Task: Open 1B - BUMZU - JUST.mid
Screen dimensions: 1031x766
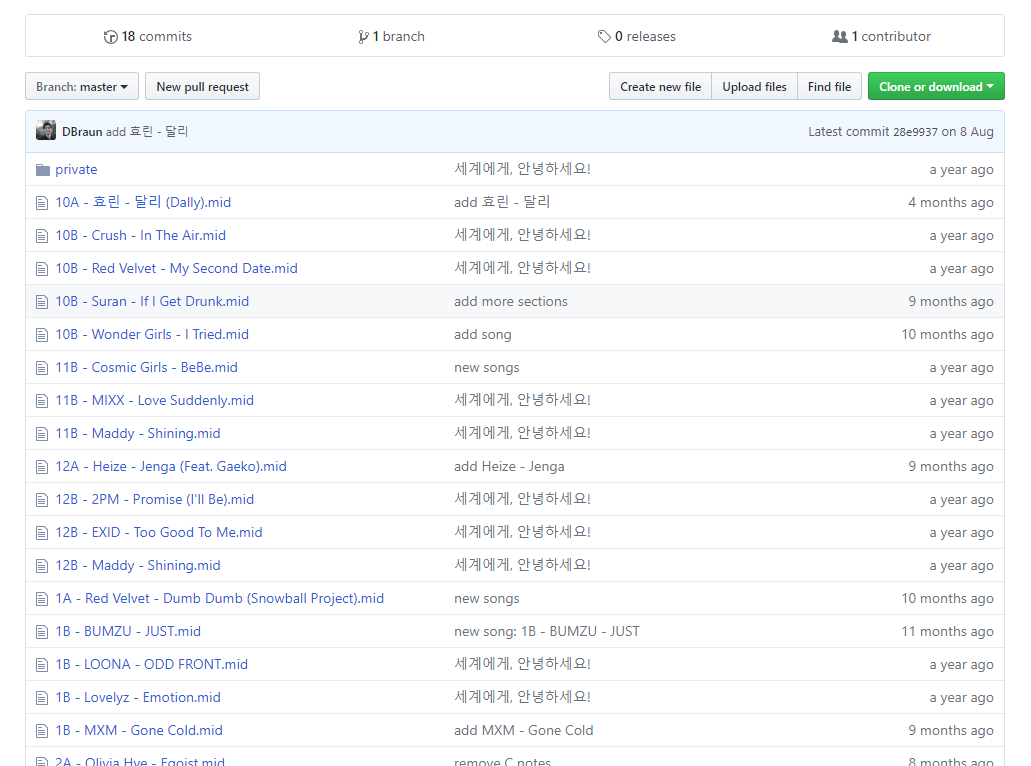Action: 128,631
